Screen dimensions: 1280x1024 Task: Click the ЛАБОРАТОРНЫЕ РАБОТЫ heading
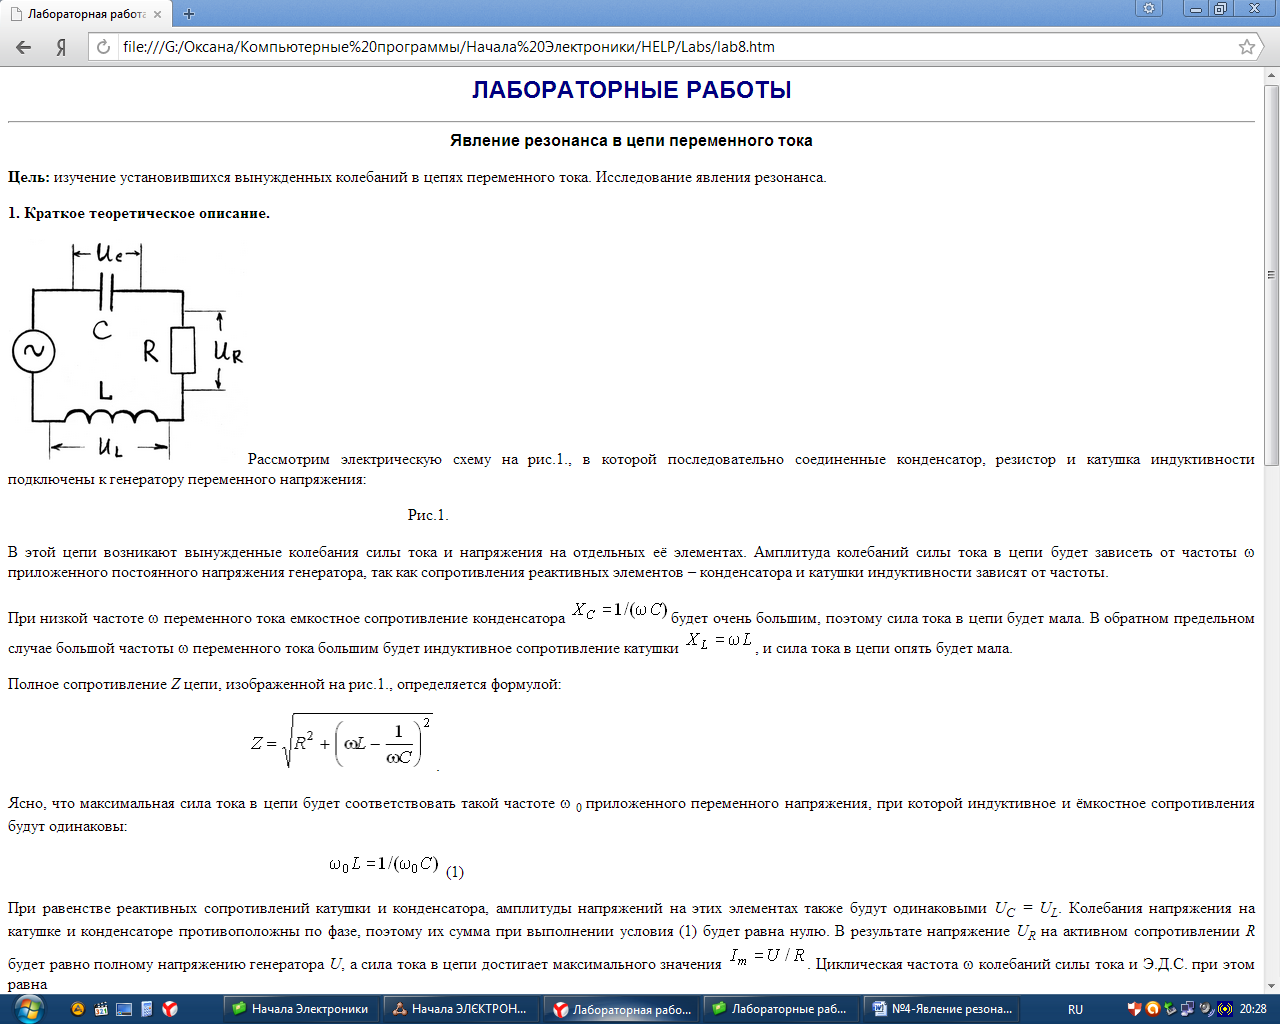point(632,90)
